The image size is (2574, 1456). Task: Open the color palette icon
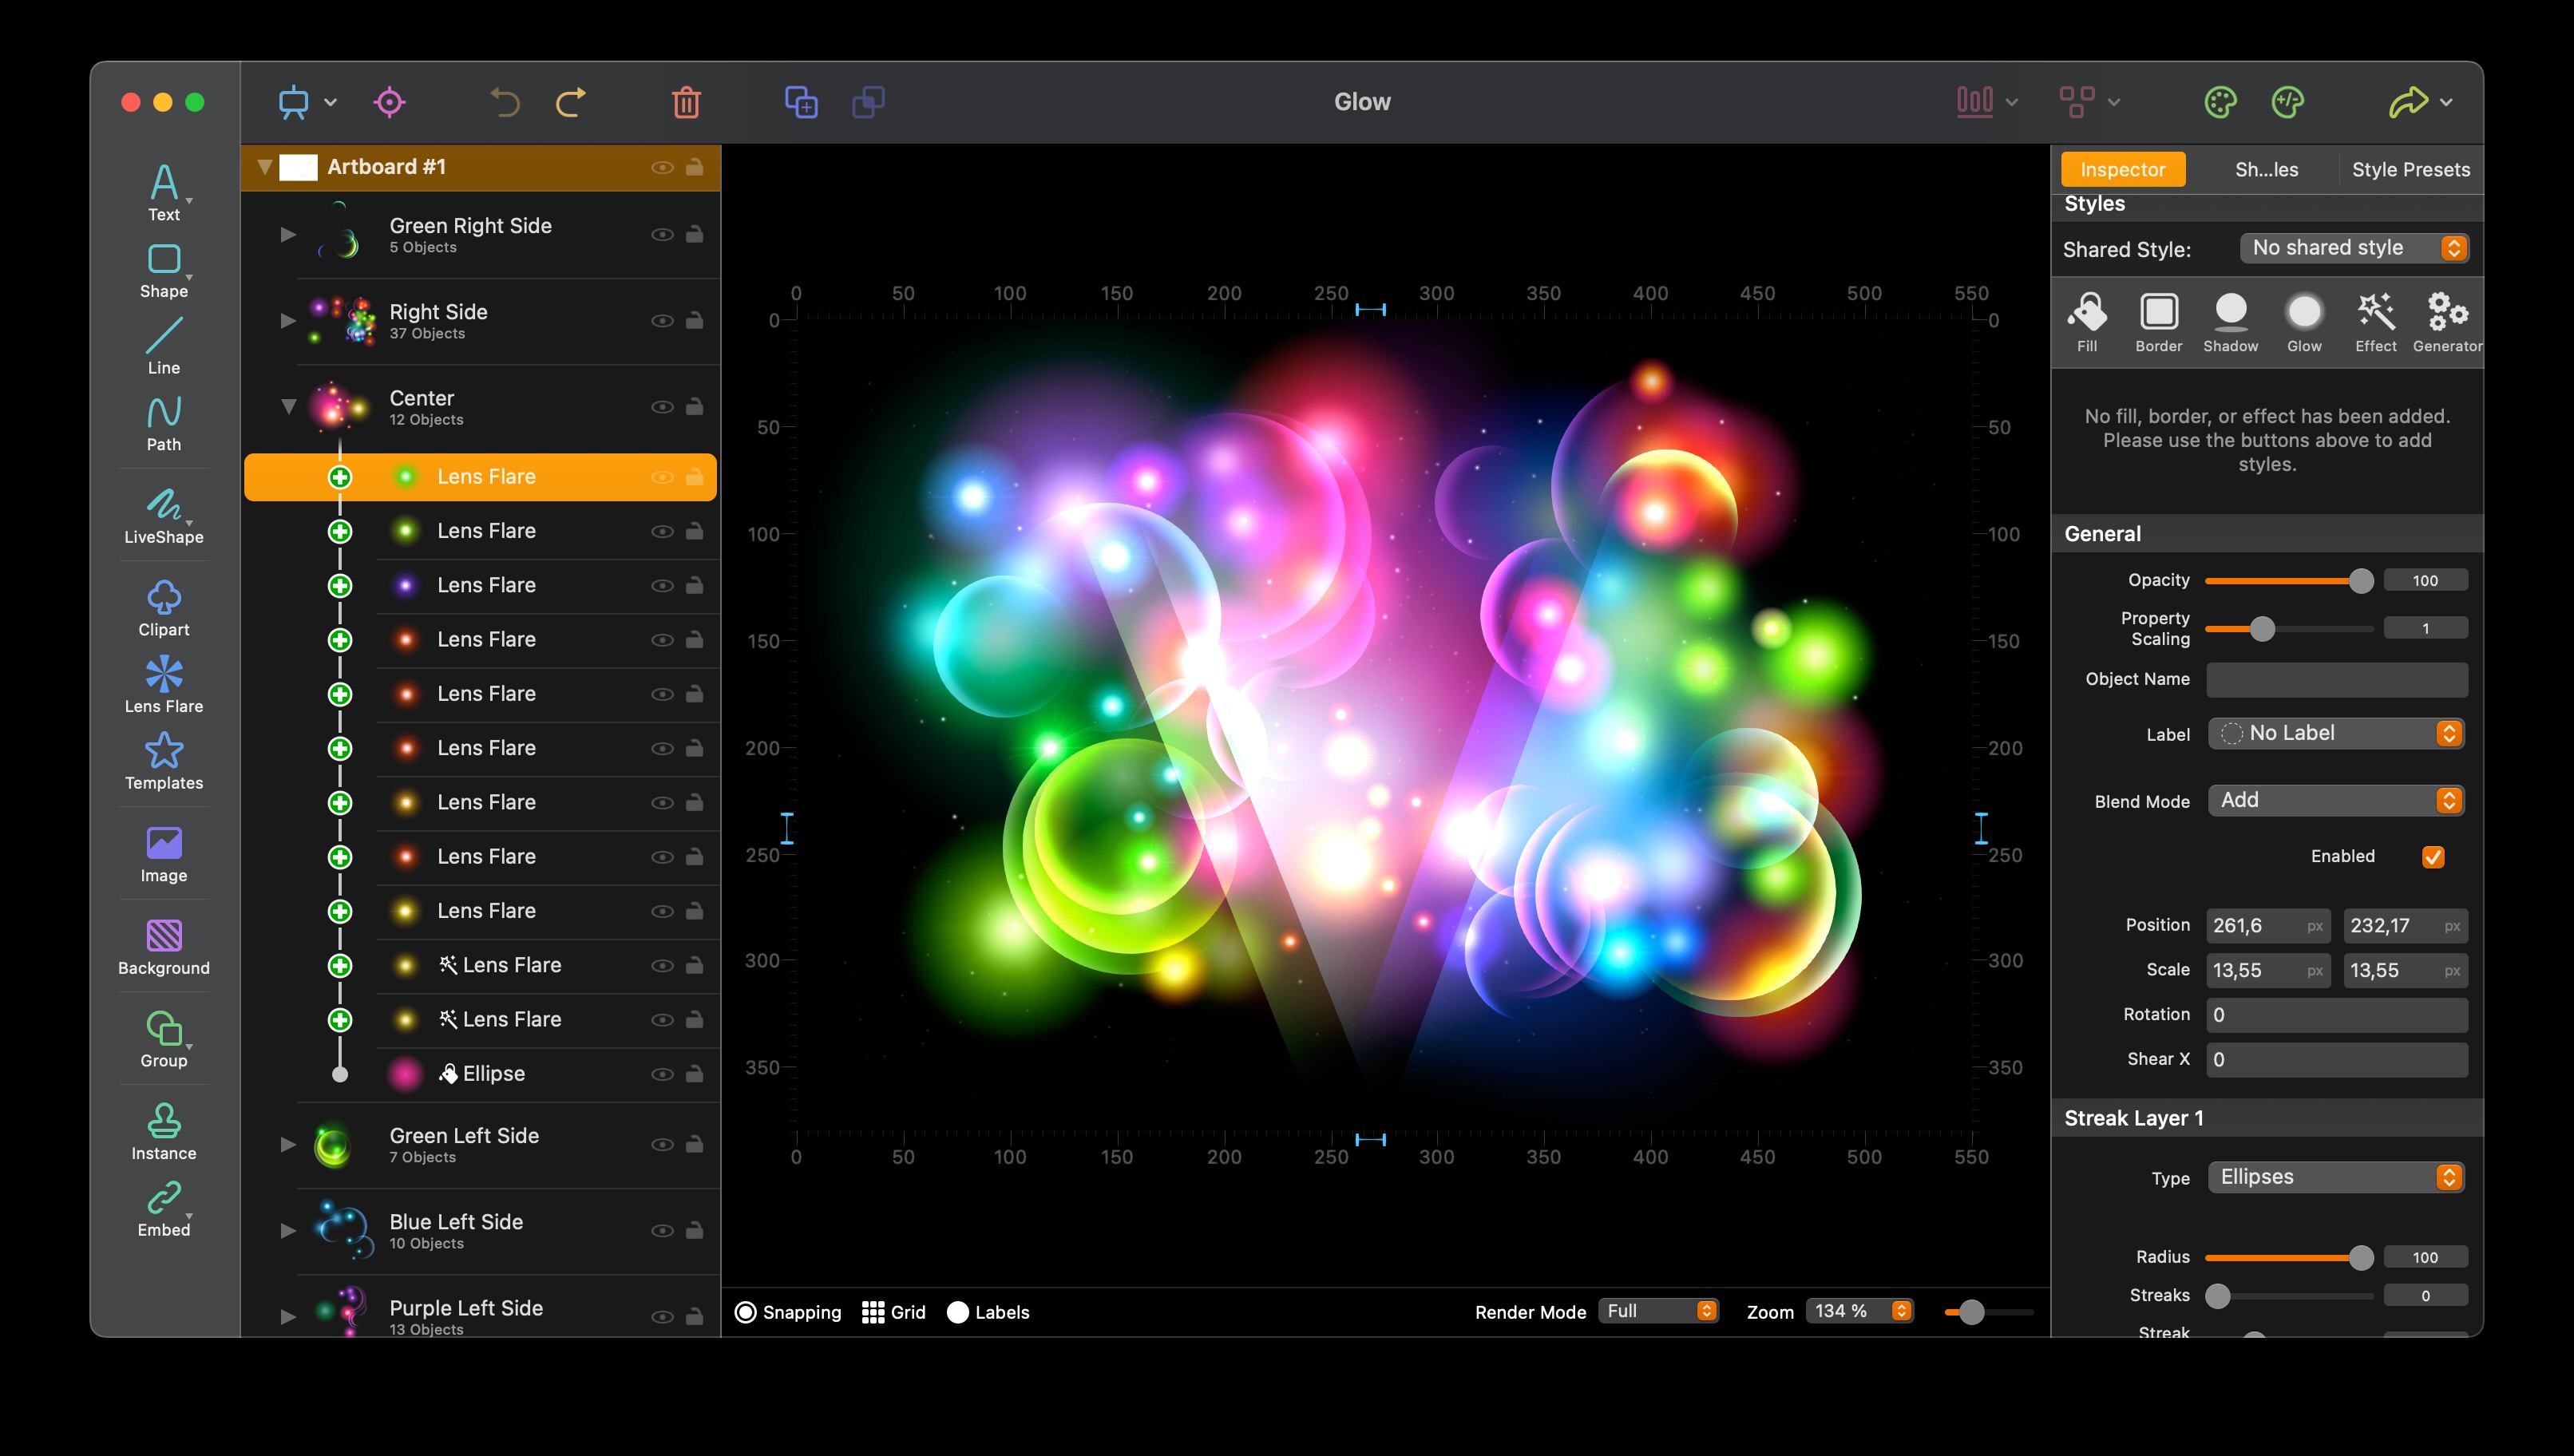2220,102
